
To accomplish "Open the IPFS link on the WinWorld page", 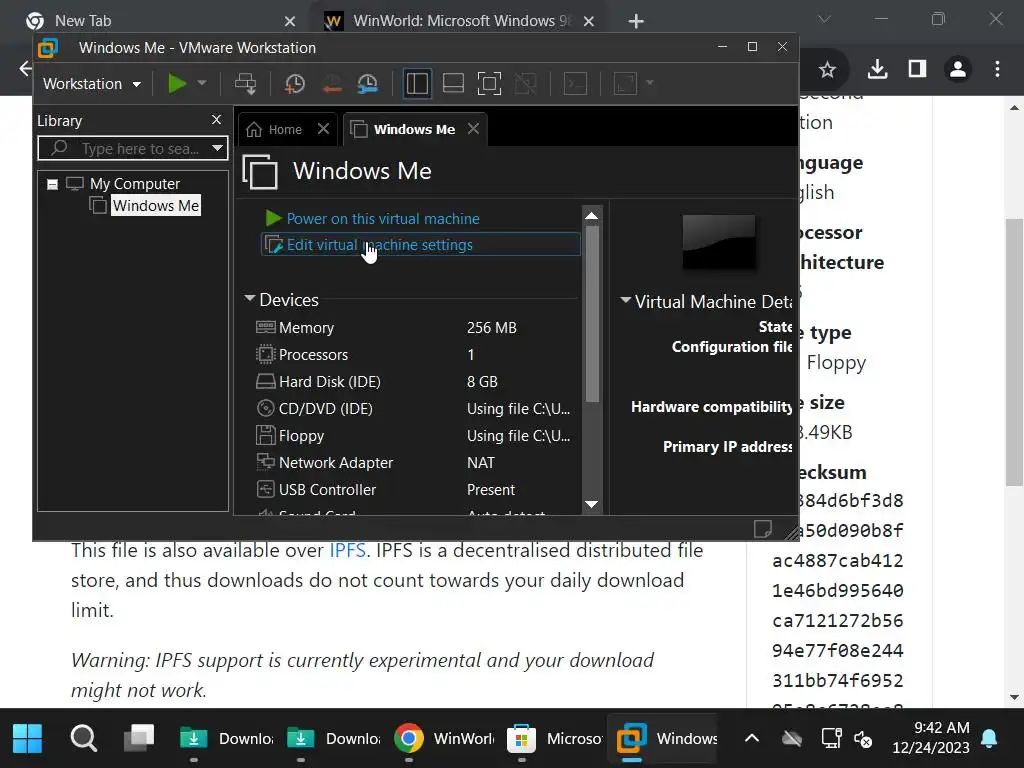I will click(347, 551).
